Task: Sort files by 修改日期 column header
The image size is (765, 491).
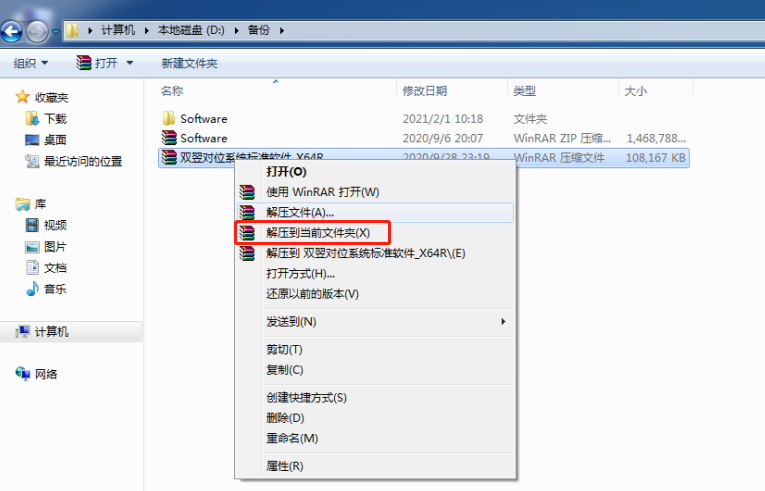Action: [x=424, y=91]
